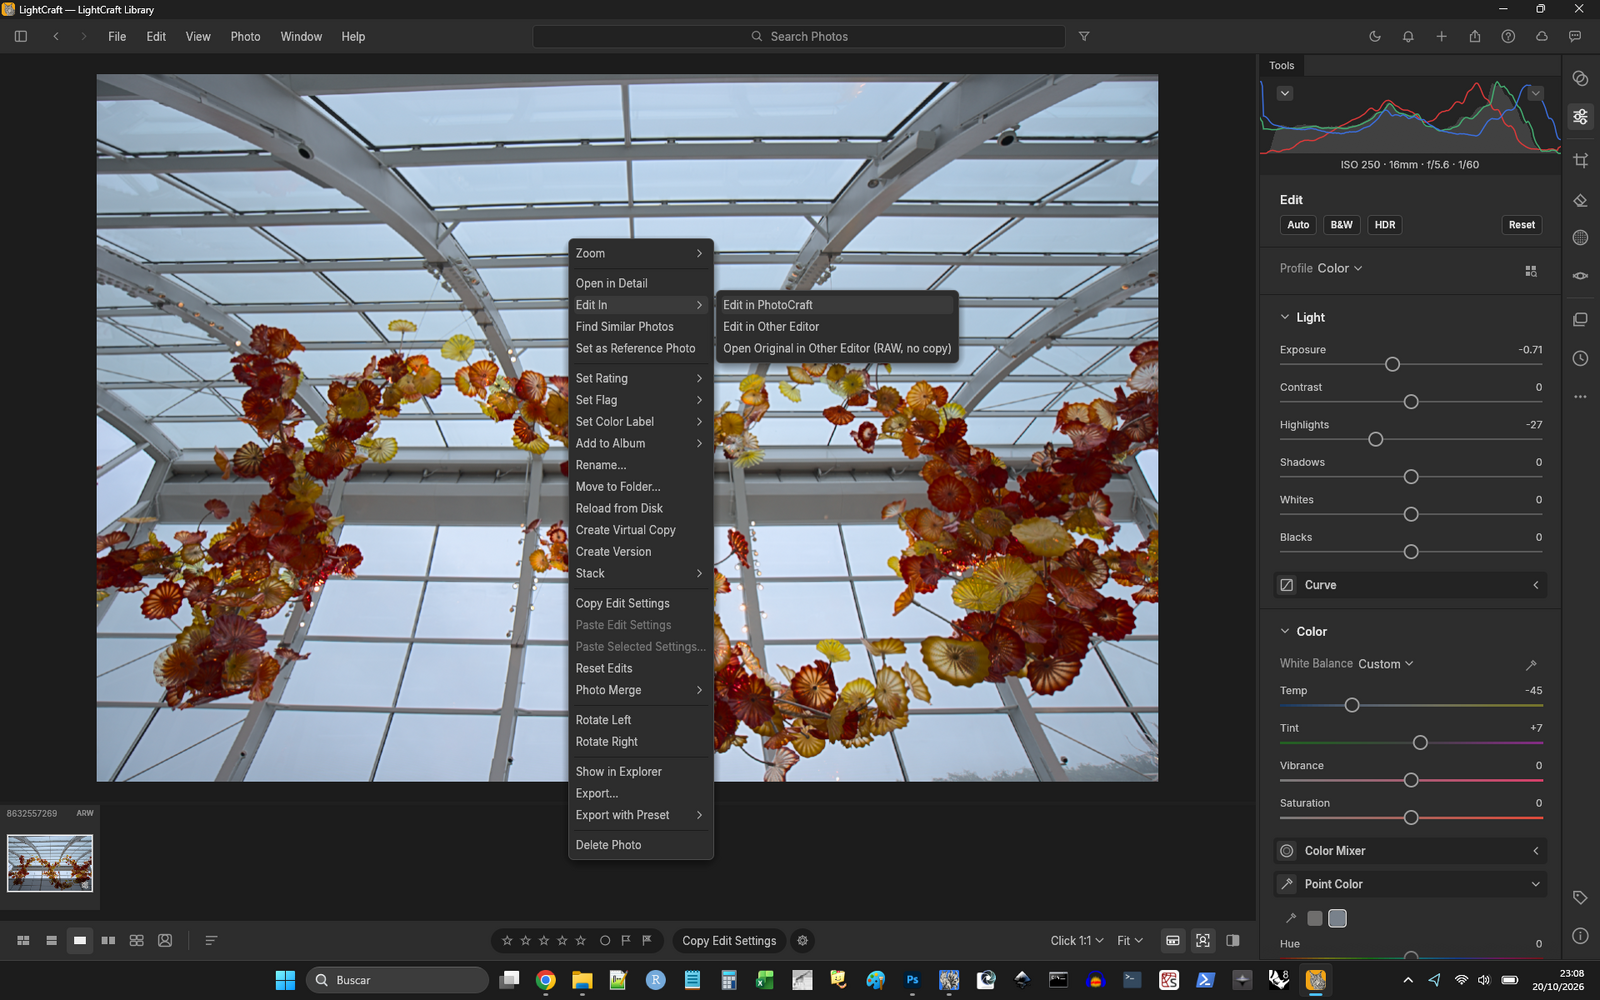
Task: Open the Share icon in top bar
Action: (x=1475, y=36)
